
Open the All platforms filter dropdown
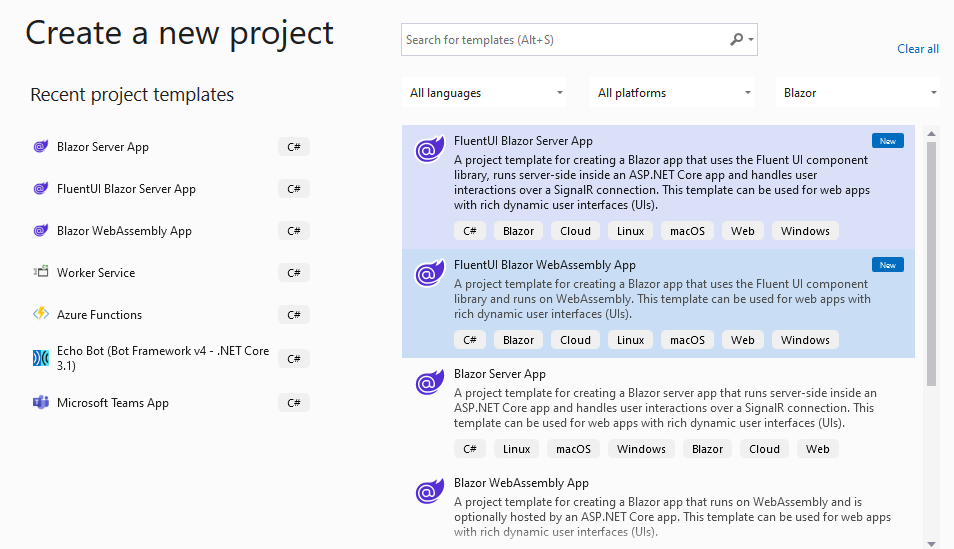point(672,93)
